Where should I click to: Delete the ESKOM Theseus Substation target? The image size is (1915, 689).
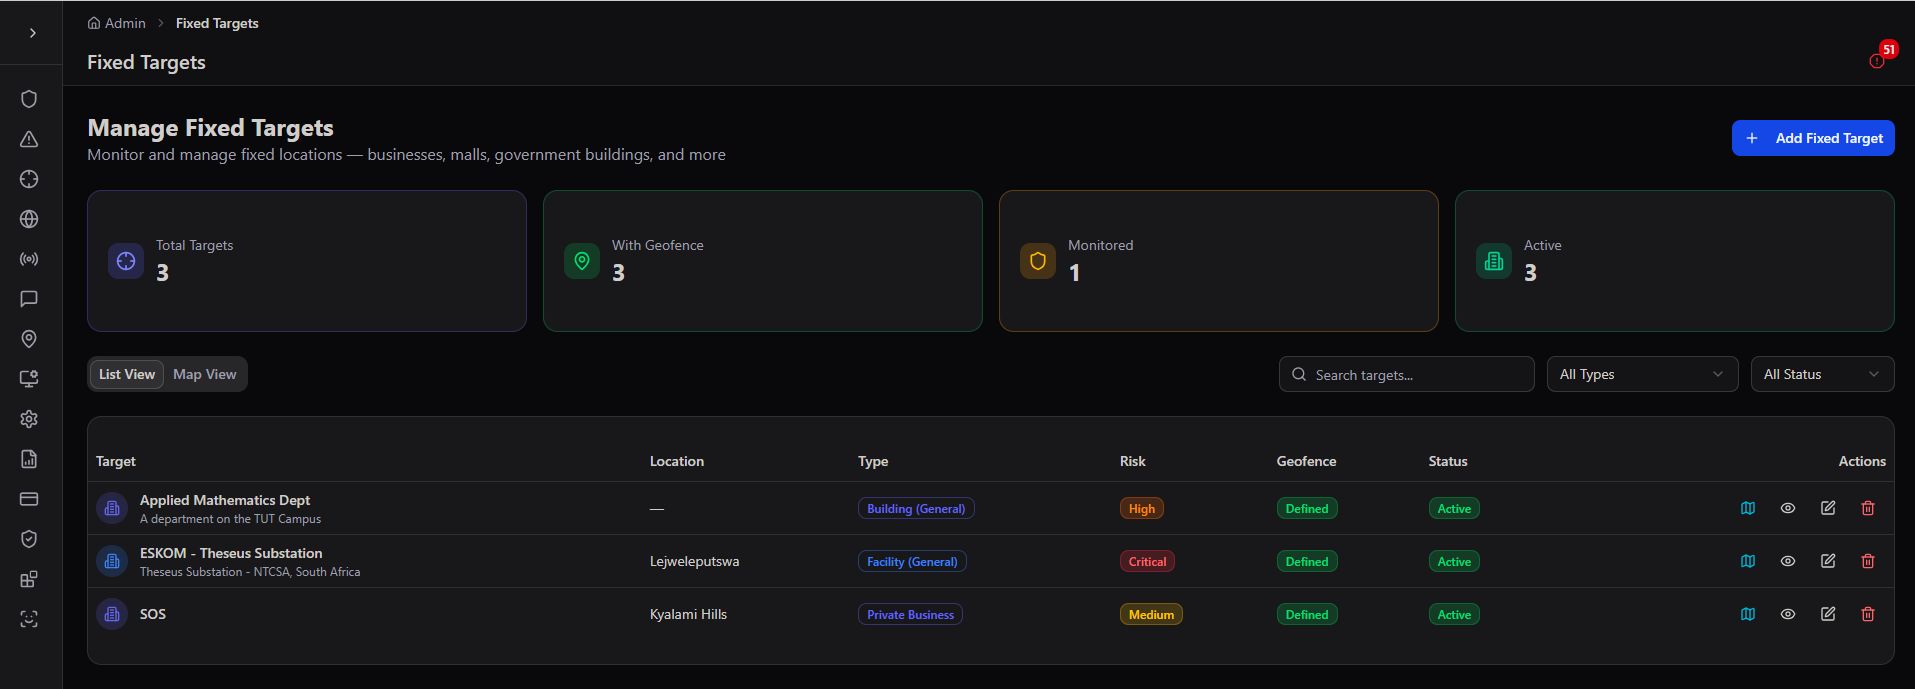click(1868, 561)
